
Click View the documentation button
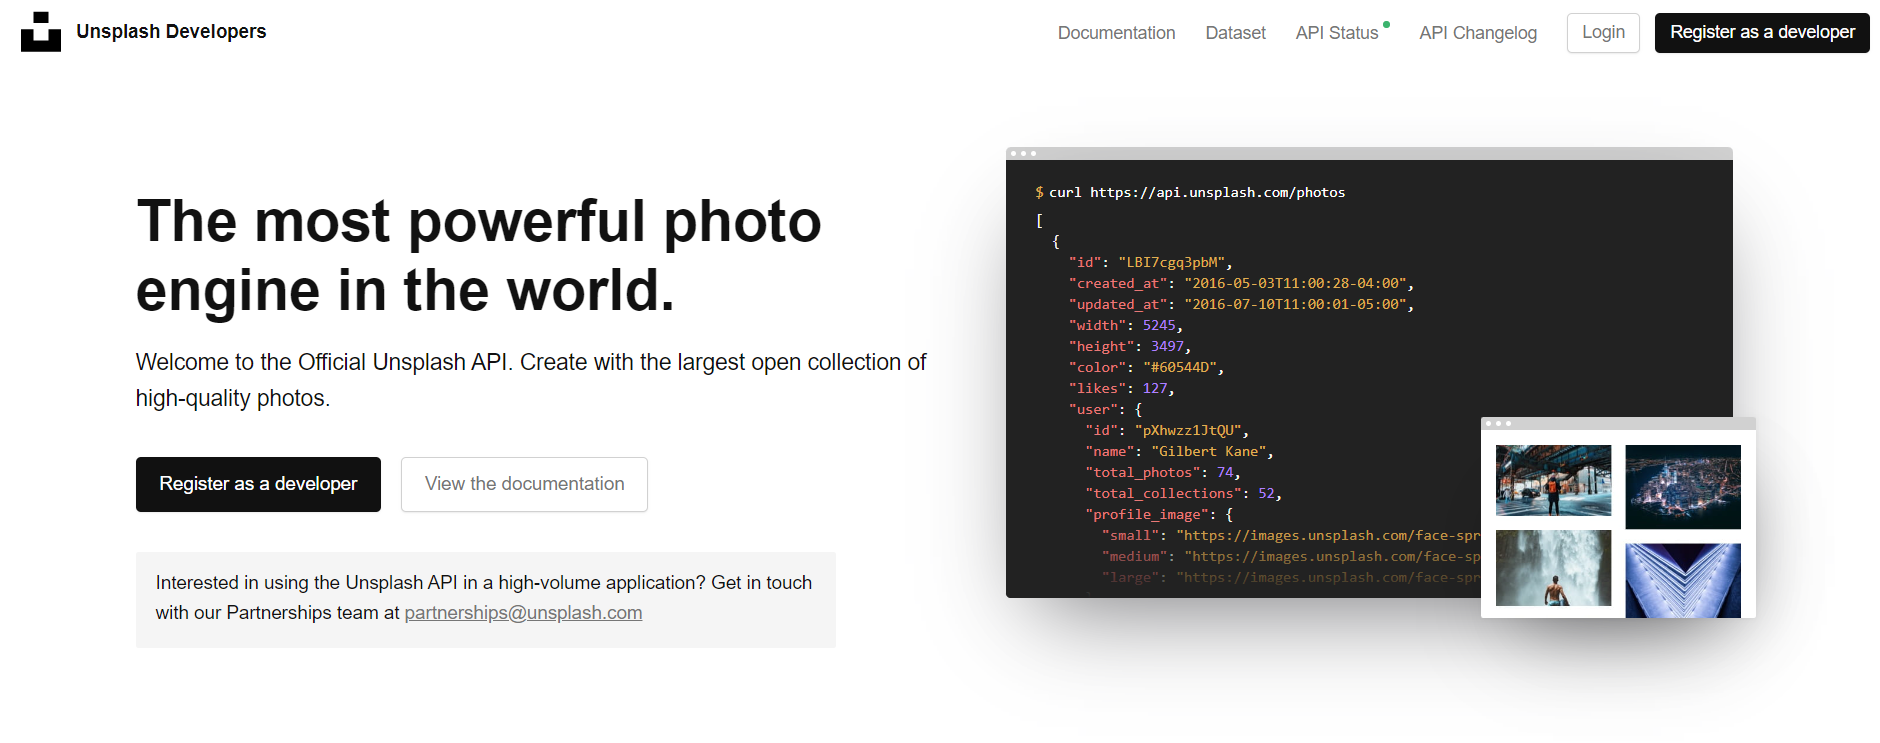click(524, 484)
